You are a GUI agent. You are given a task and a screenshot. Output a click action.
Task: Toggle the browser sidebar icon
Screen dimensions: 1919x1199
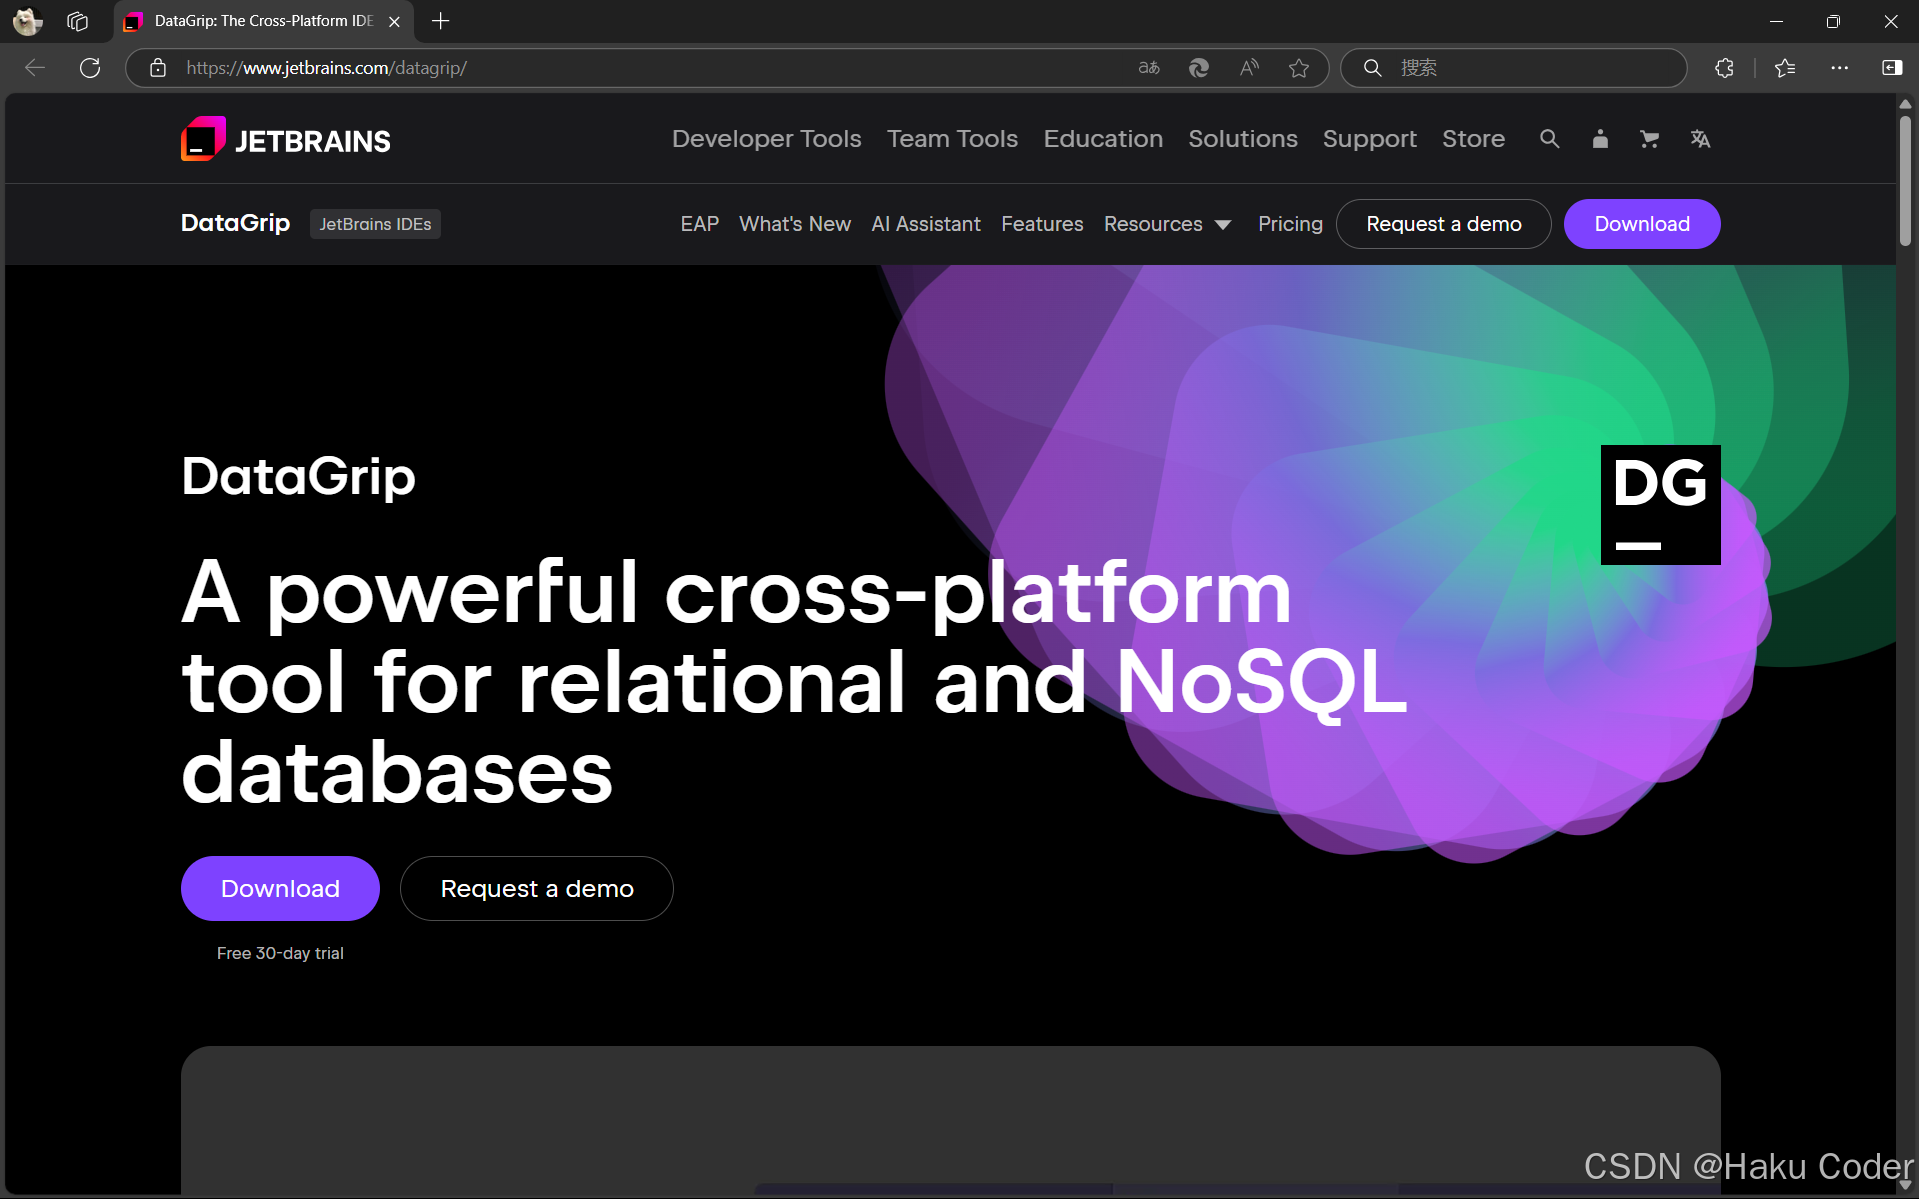(1891, 68)
